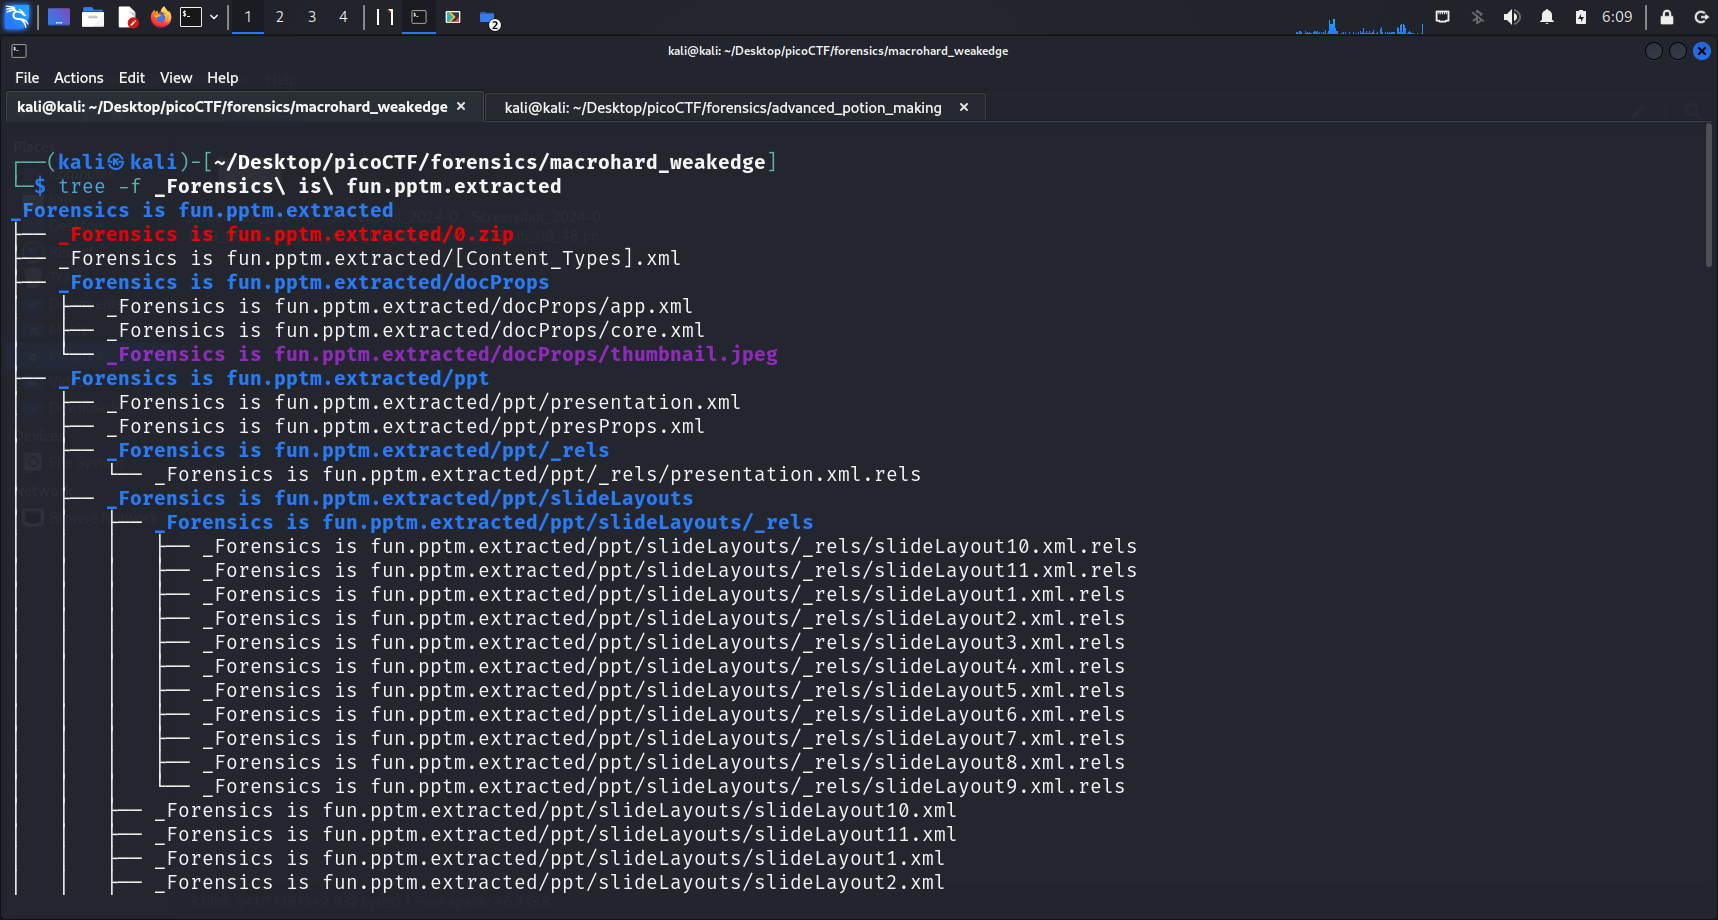Image resolution: width=1718 pixels, height=920 pixels.
Task: Click the log out icon
Action: tap(1701, 17)
